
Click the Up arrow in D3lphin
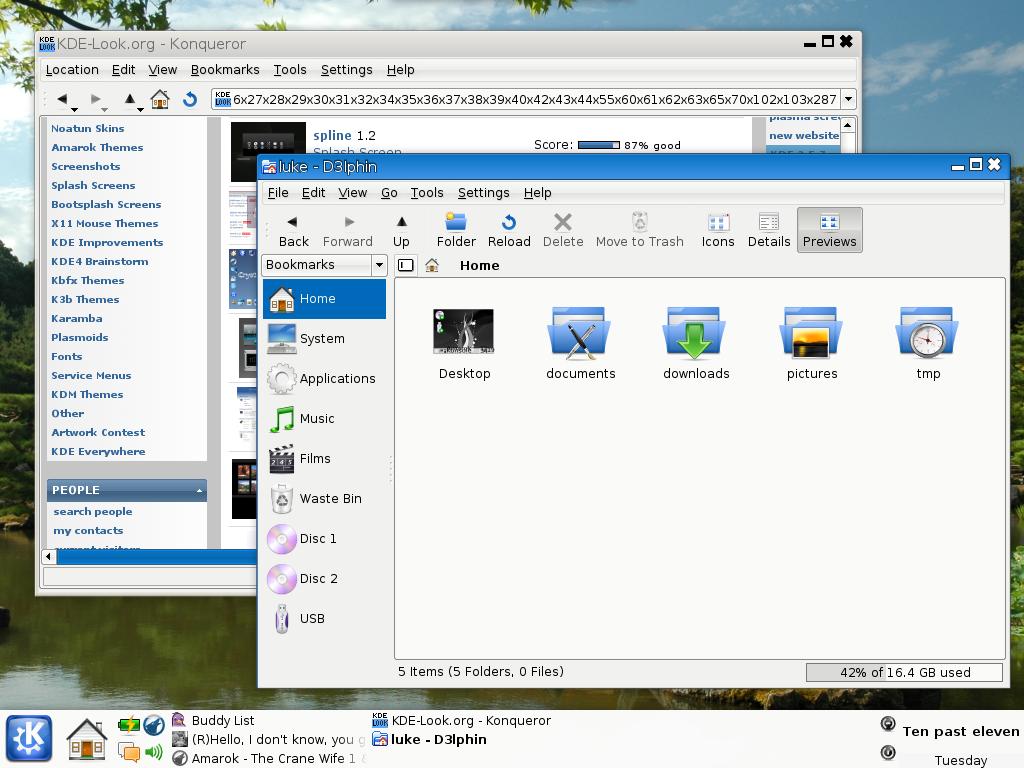[x=402, y=231]
